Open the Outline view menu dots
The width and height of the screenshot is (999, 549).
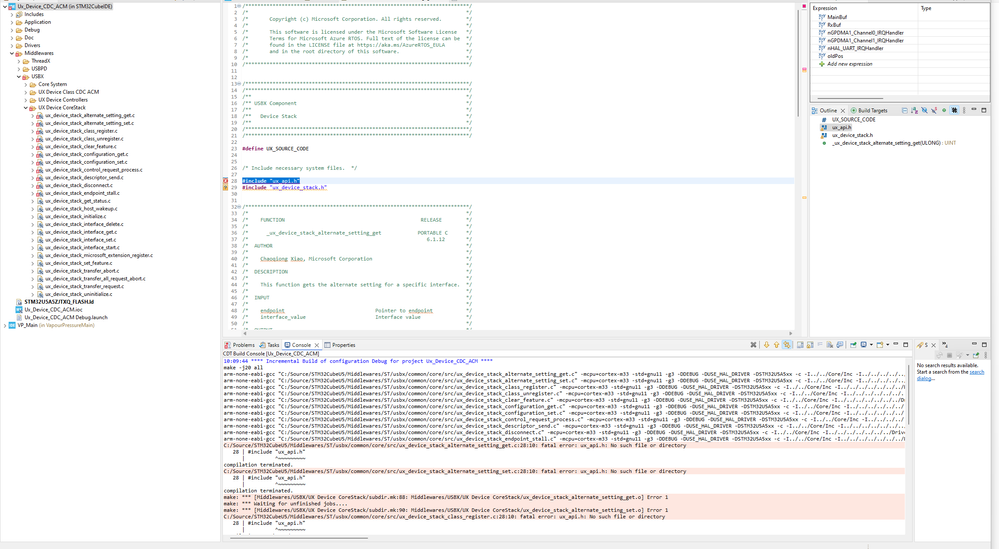(x=964, y=110)
